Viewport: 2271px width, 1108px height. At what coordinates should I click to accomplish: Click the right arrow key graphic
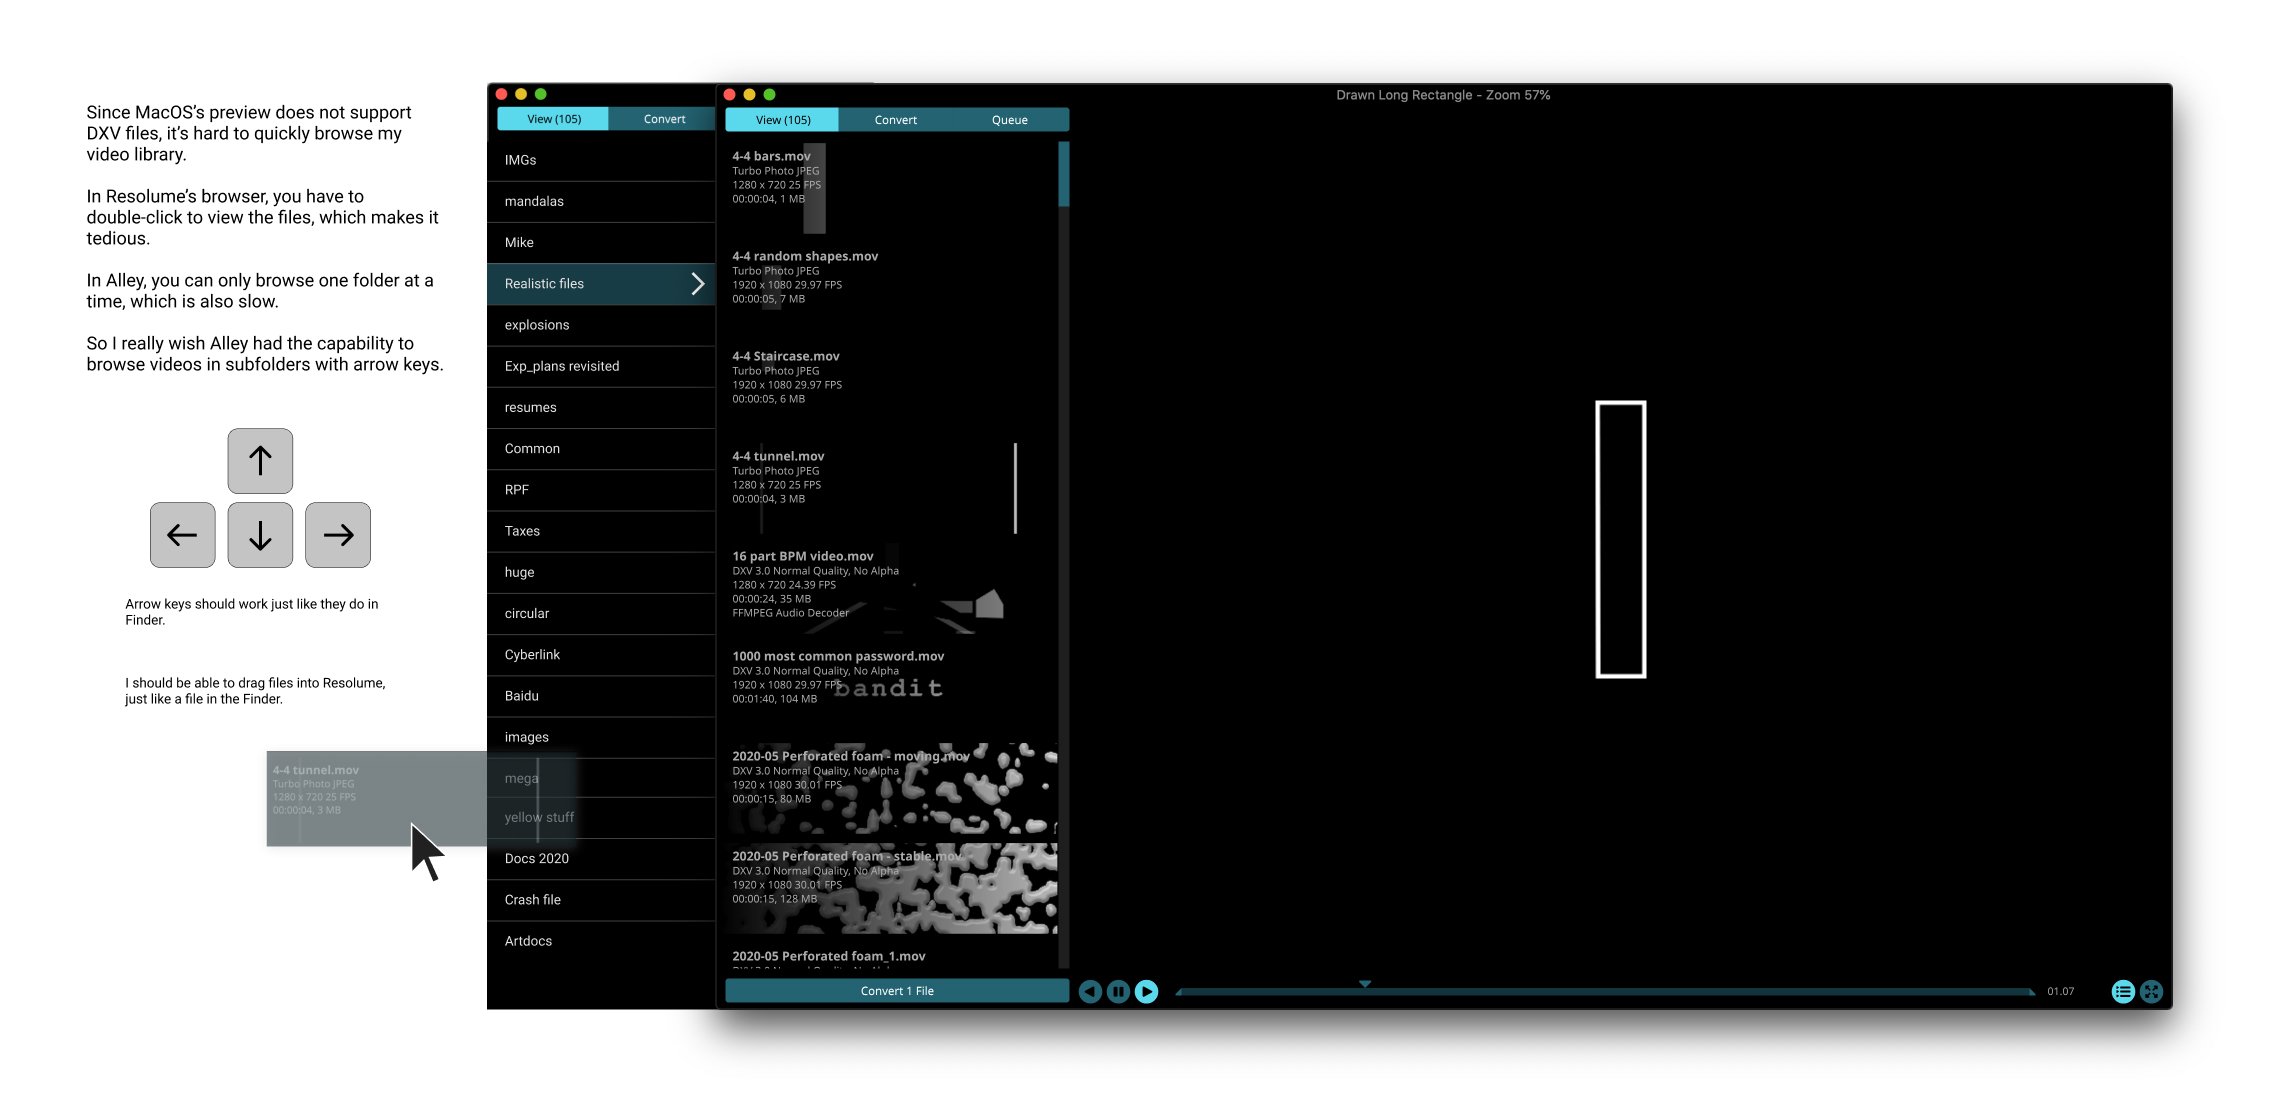point(338,535)
